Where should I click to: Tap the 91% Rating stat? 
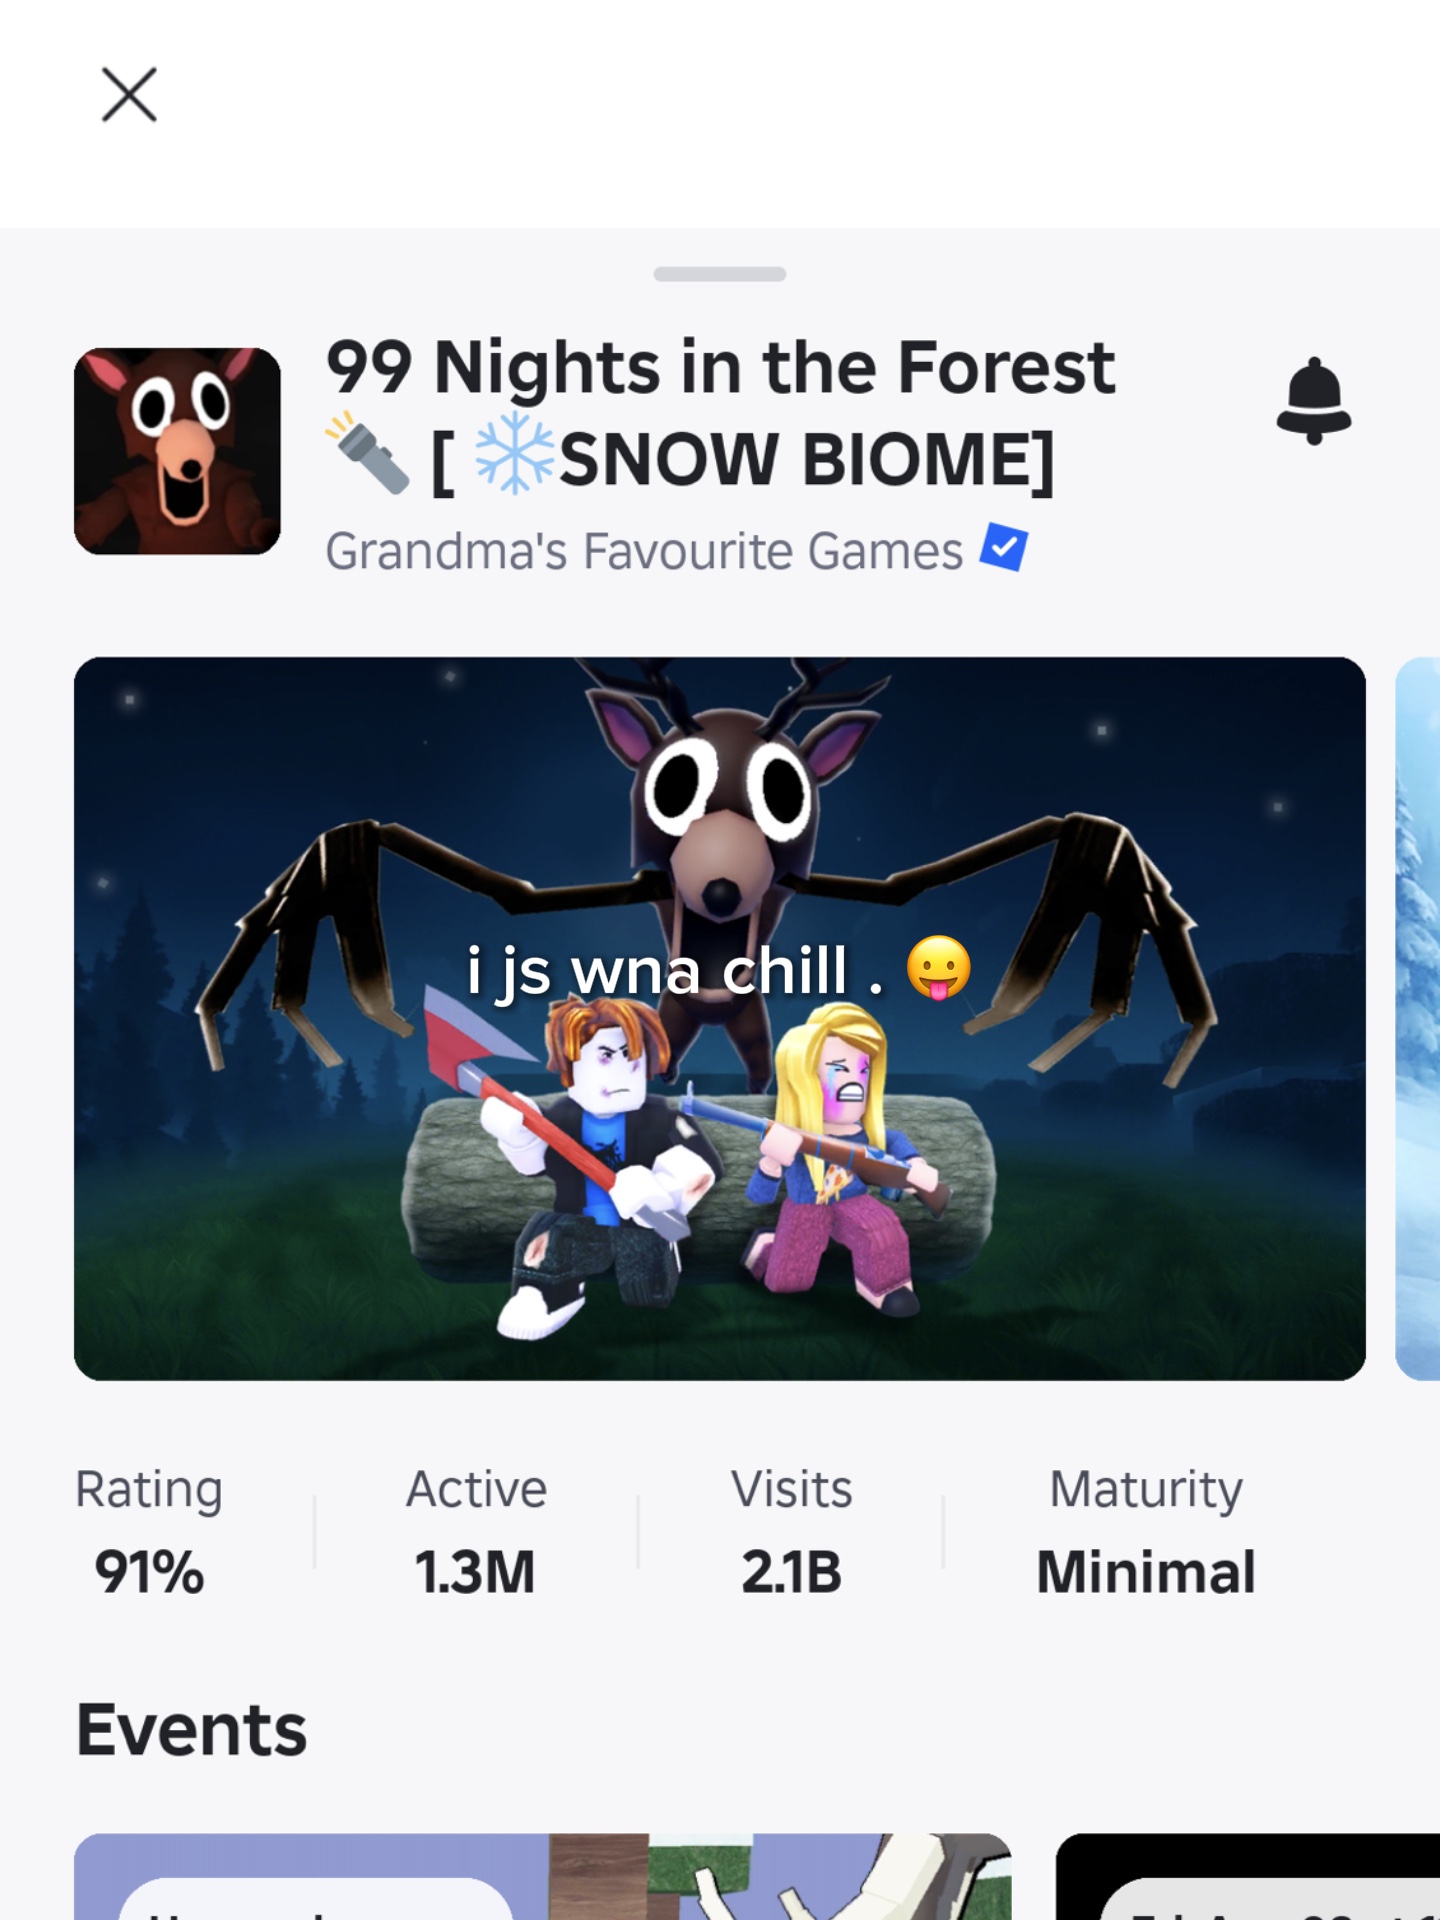coord(149,1530)
